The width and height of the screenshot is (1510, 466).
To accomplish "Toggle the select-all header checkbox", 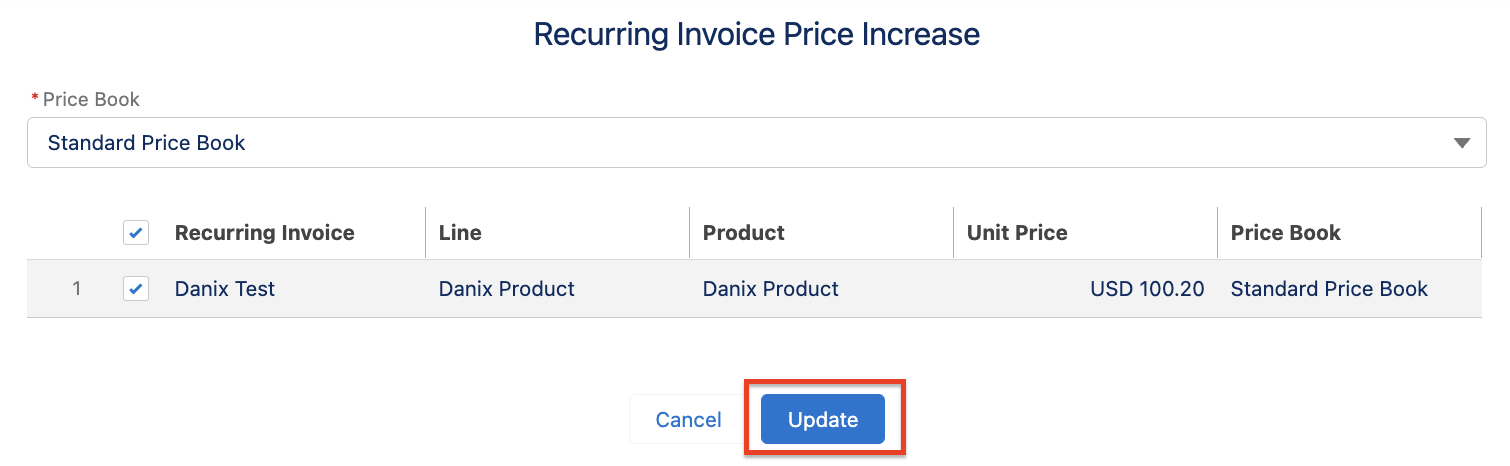I will pyautogui.click(x=136, y=233).
